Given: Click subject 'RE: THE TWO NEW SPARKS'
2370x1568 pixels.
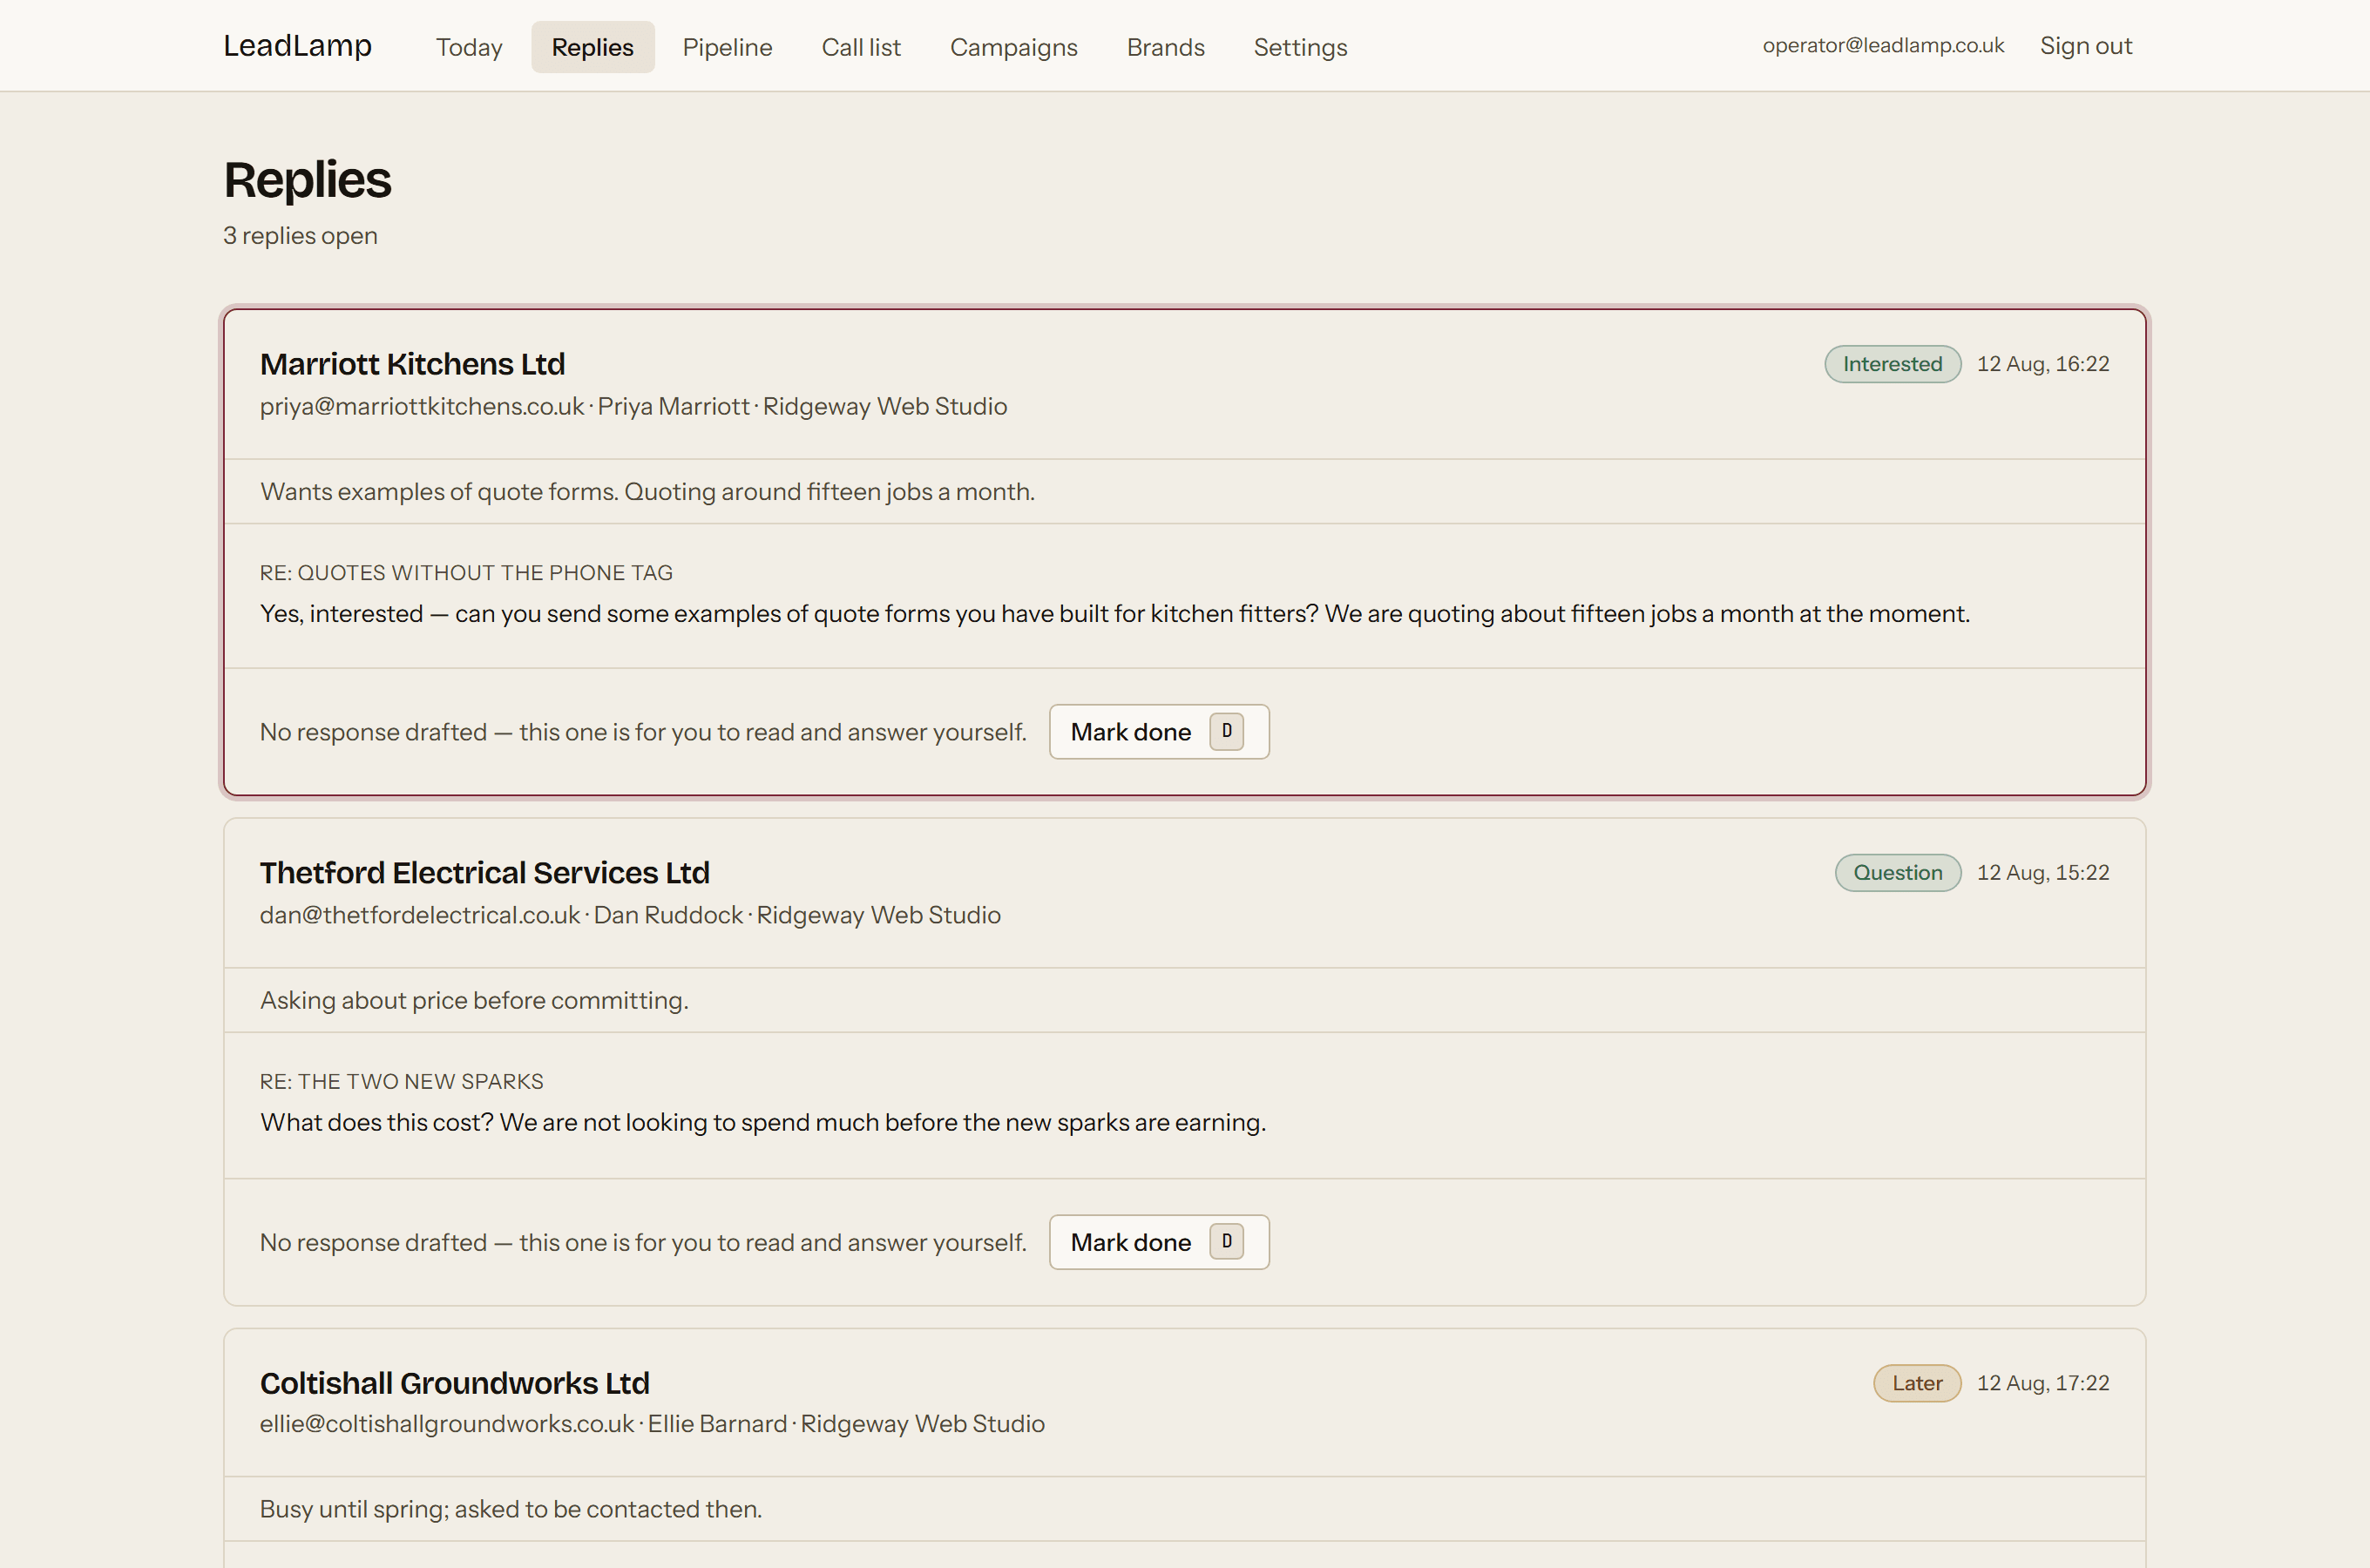Looking at the screenshot, I should 402,1082.
